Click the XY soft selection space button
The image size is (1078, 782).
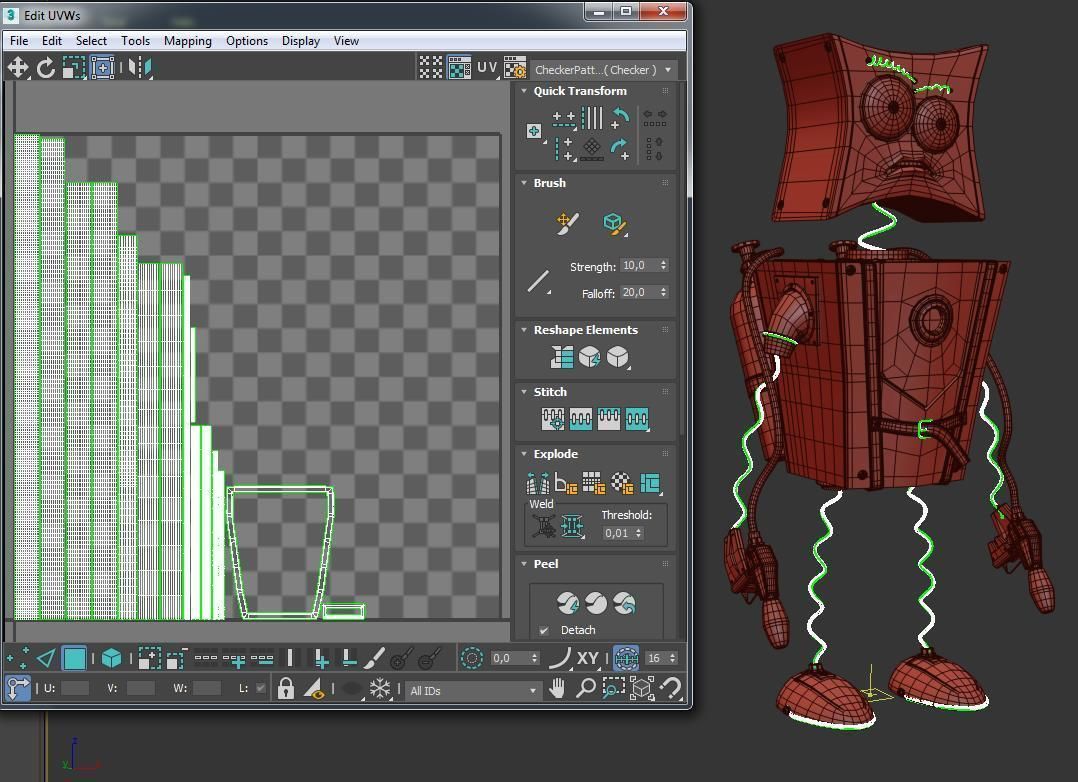[x=588, y=658]
